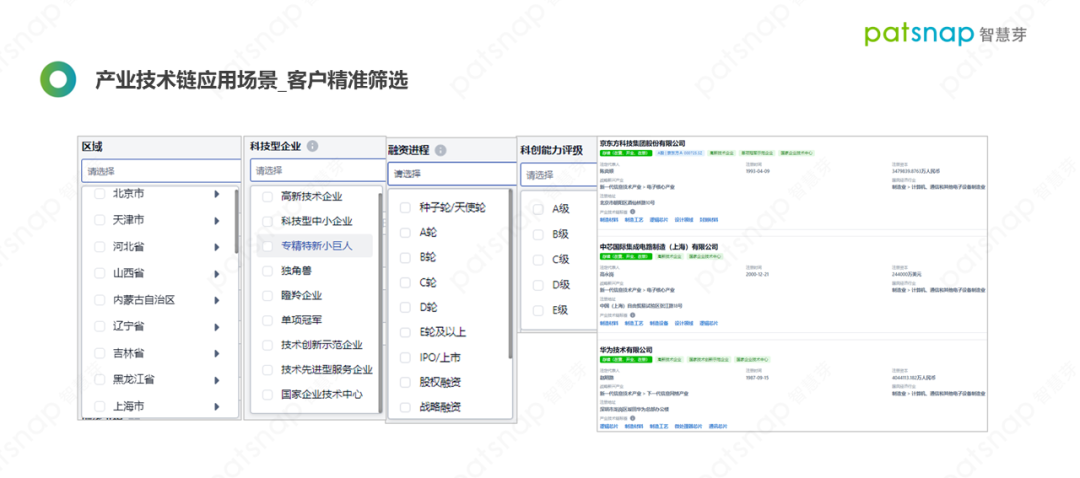This screenshot has height=478, width=1080.
Task: Expand 内蒙古自治区 with its arrow
Action: point(217,300)
